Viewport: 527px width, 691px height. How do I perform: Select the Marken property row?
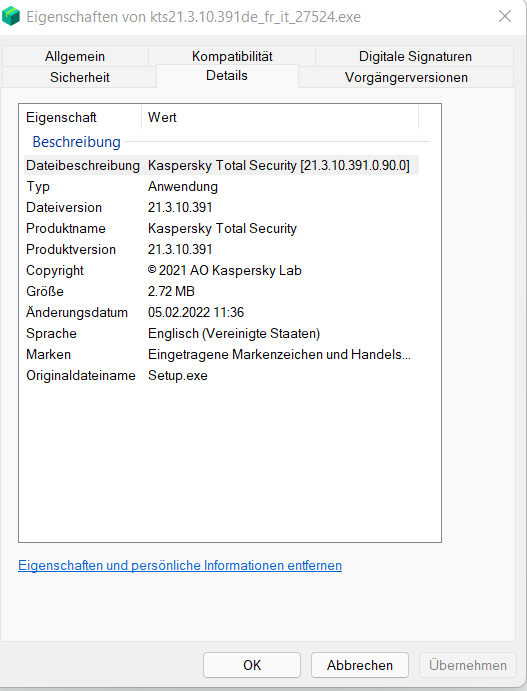[221, 354]
